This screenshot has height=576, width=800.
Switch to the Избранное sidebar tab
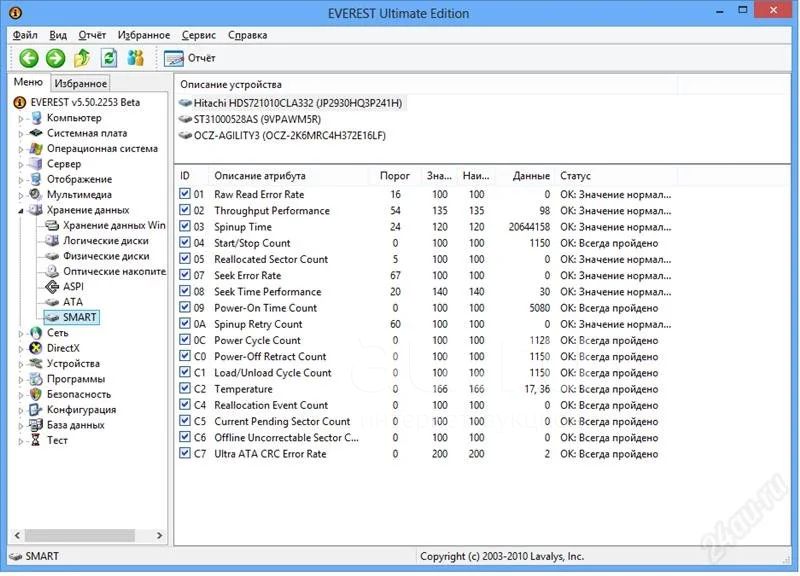tap(81, 83)
